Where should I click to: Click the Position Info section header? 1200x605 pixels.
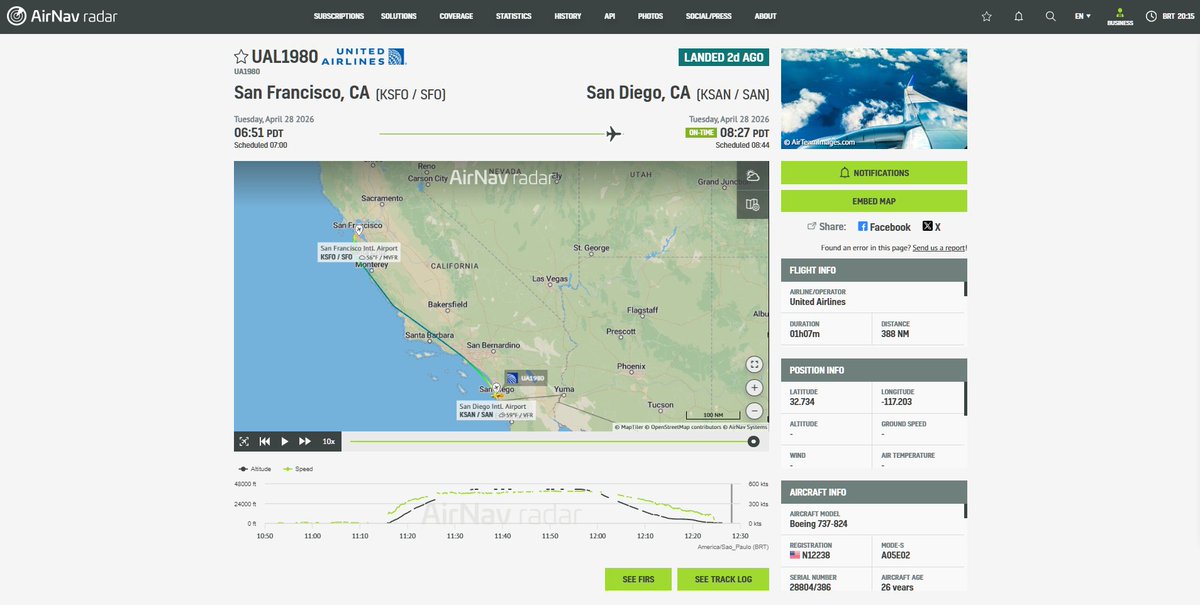point(874,370)
